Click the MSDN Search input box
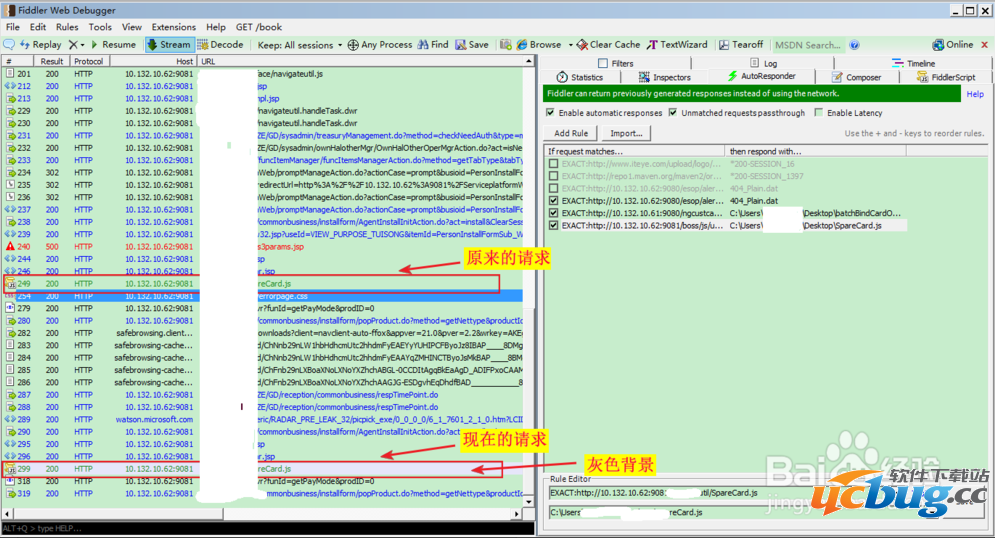Viewport: 995px width, 538px height. [808, 45]
